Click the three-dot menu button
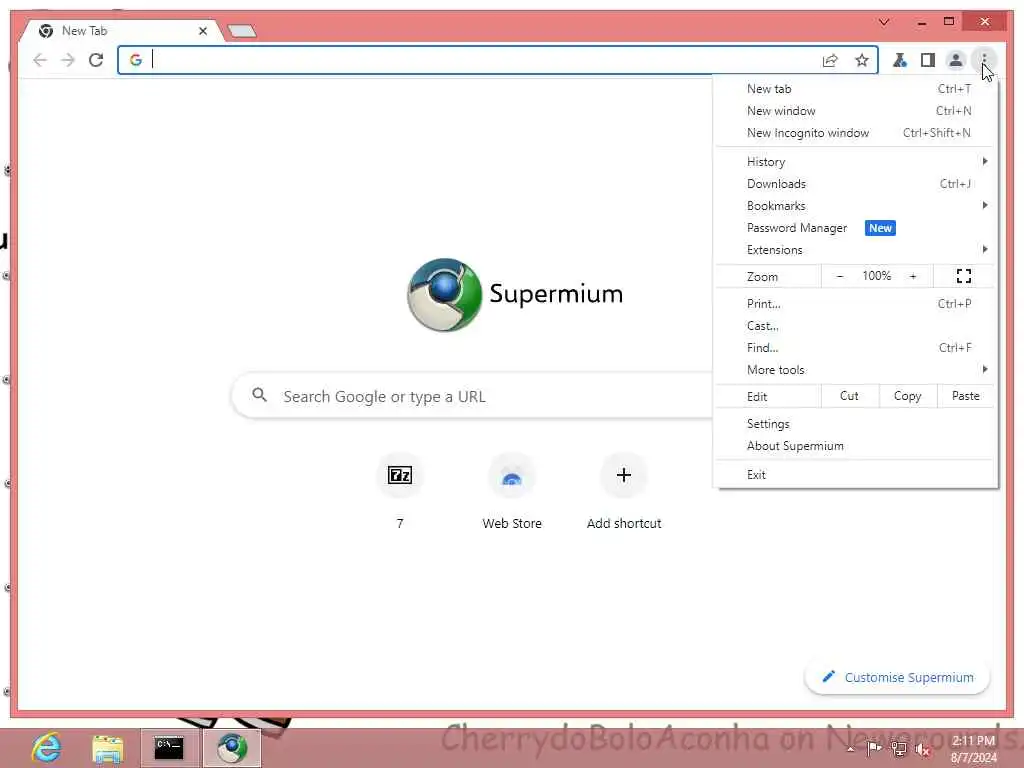Viewport: 1024px width, 768px height. pyautogui.click(x=984, y=60)
